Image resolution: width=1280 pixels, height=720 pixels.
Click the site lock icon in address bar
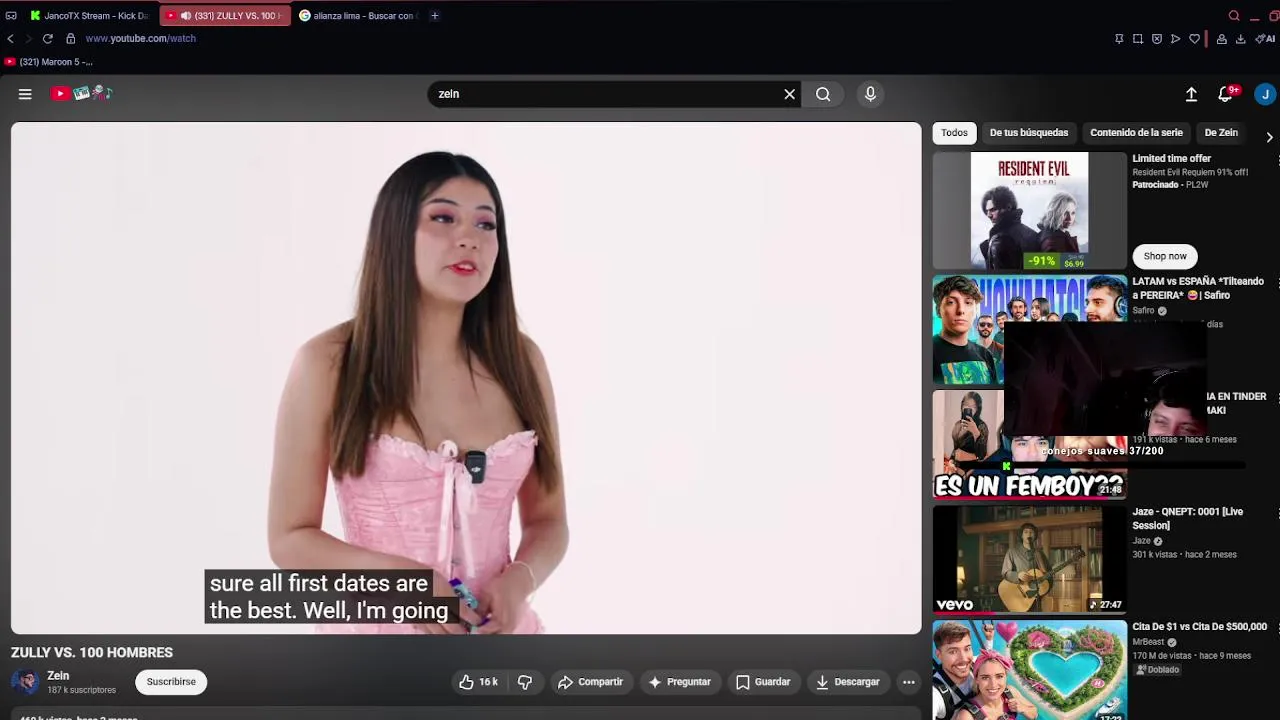70,39
